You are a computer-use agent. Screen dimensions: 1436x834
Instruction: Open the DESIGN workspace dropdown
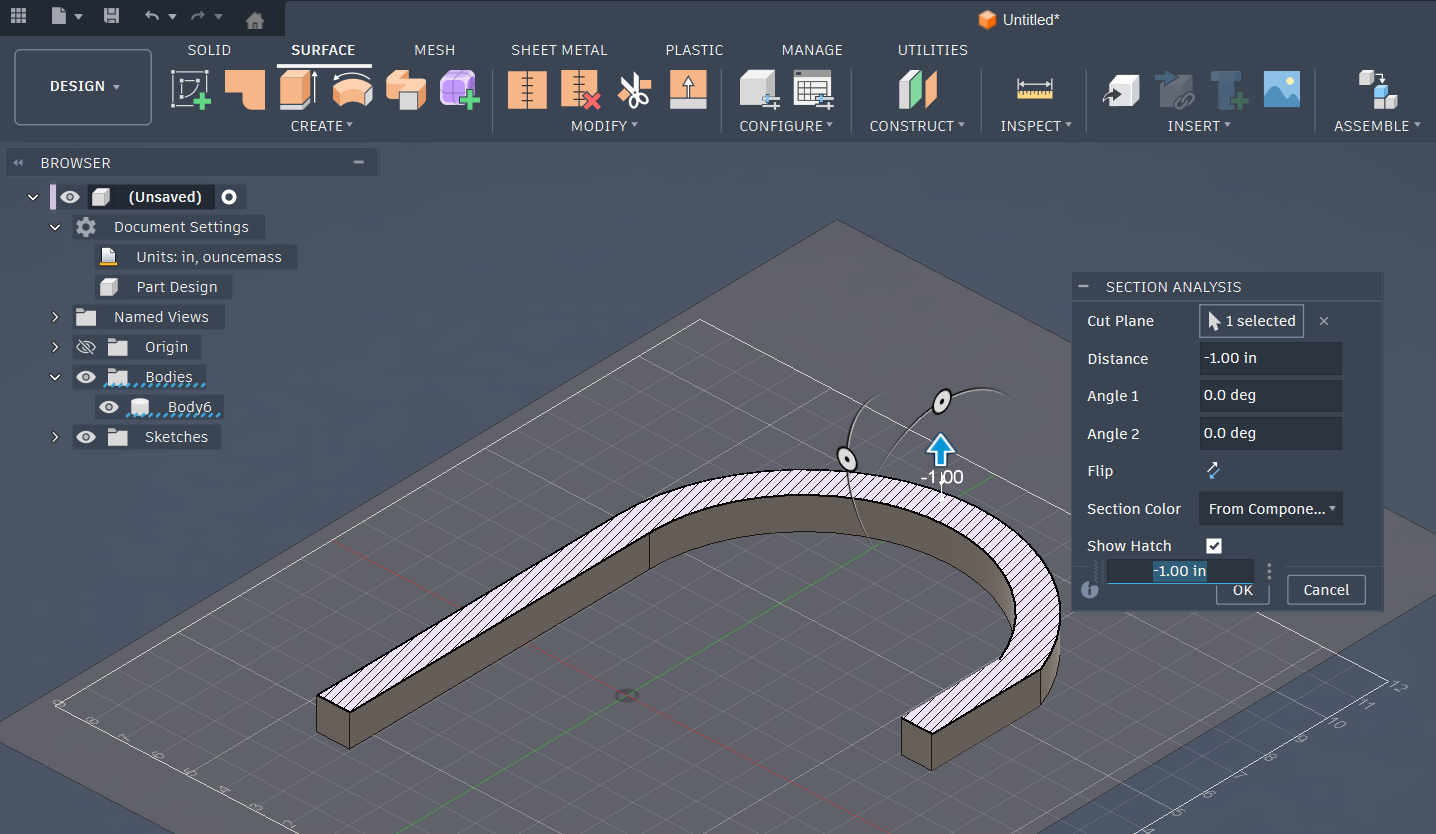coord(83,87)
